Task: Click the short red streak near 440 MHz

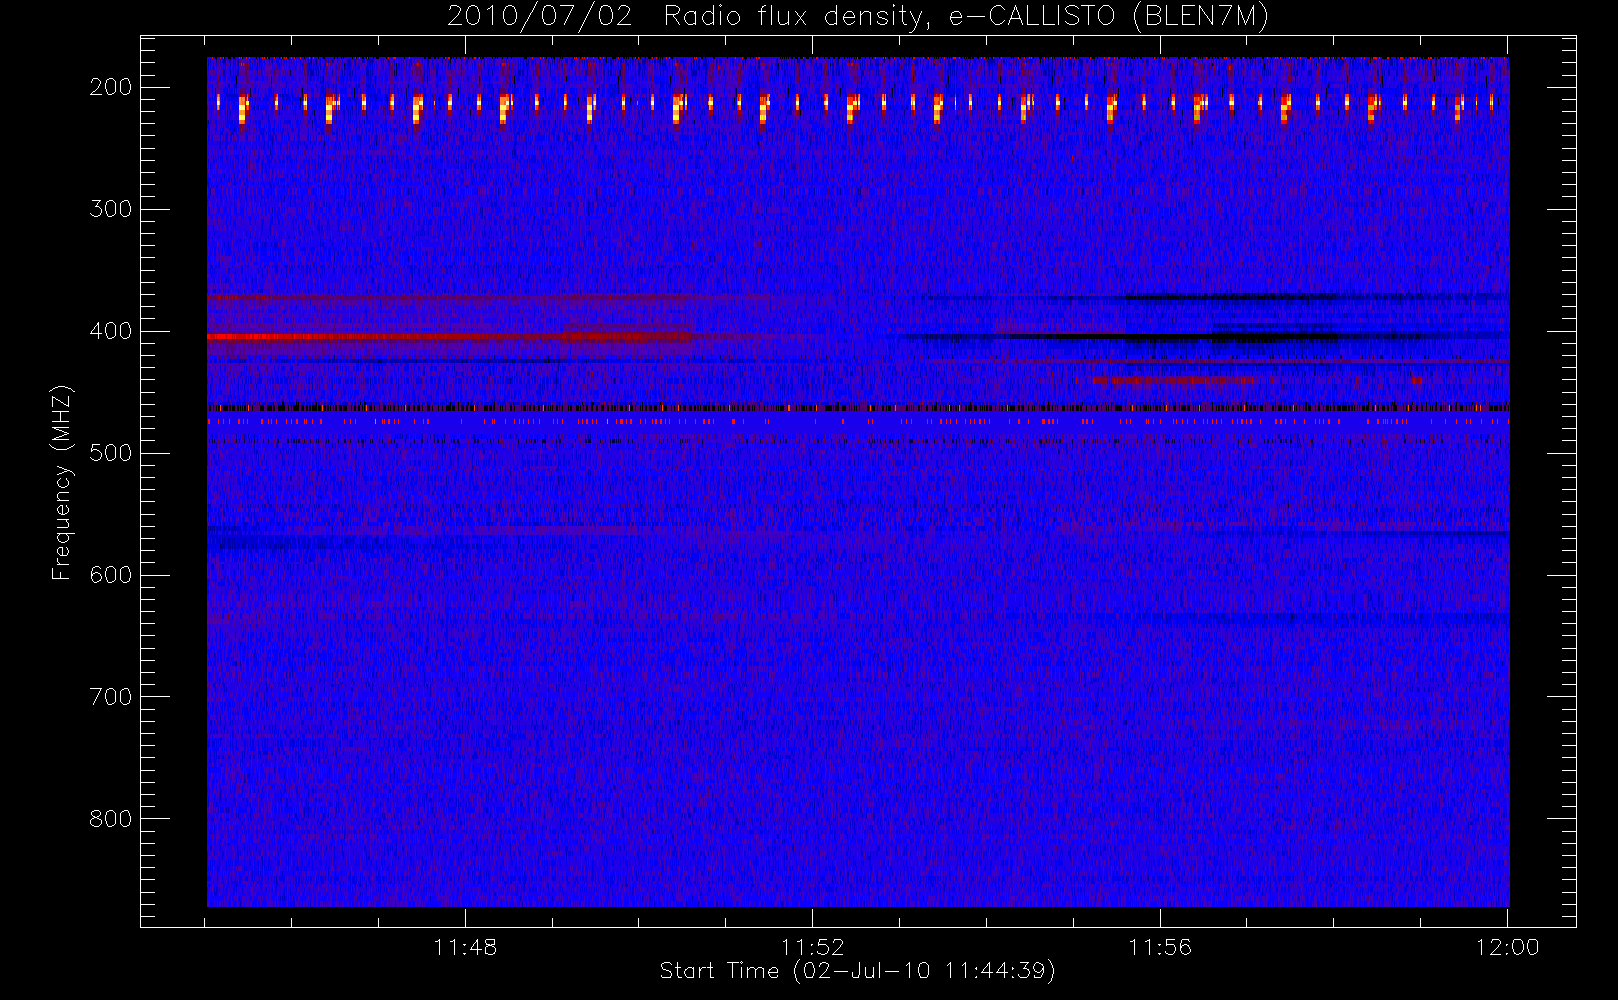Action: tap(1173, 380)
